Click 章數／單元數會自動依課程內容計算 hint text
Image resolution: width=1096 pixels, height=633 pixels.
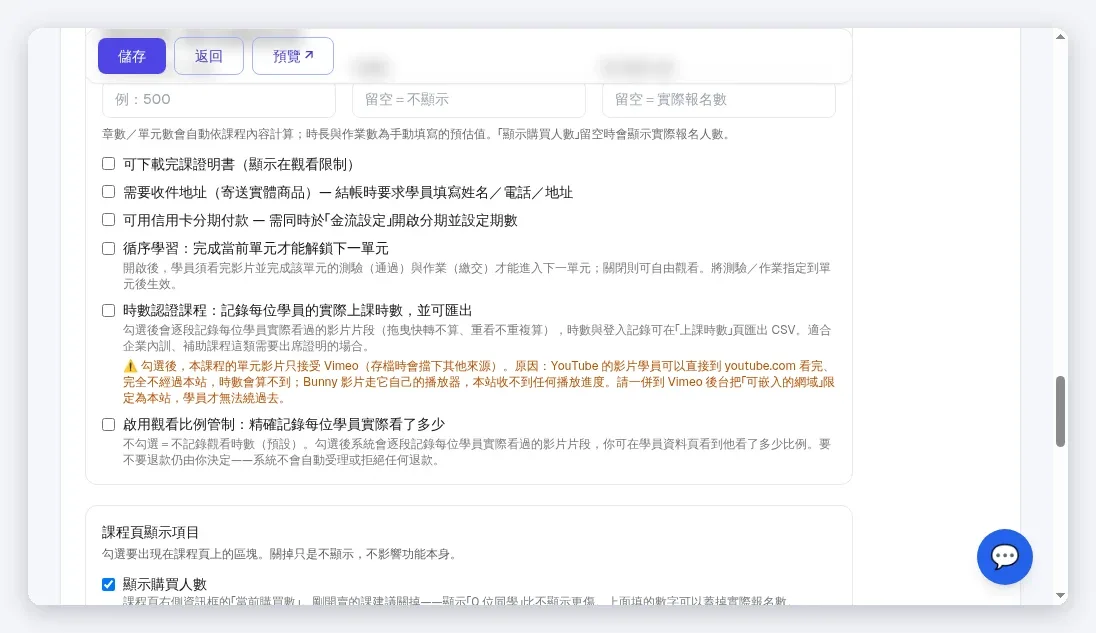click(x=416, y=134)
